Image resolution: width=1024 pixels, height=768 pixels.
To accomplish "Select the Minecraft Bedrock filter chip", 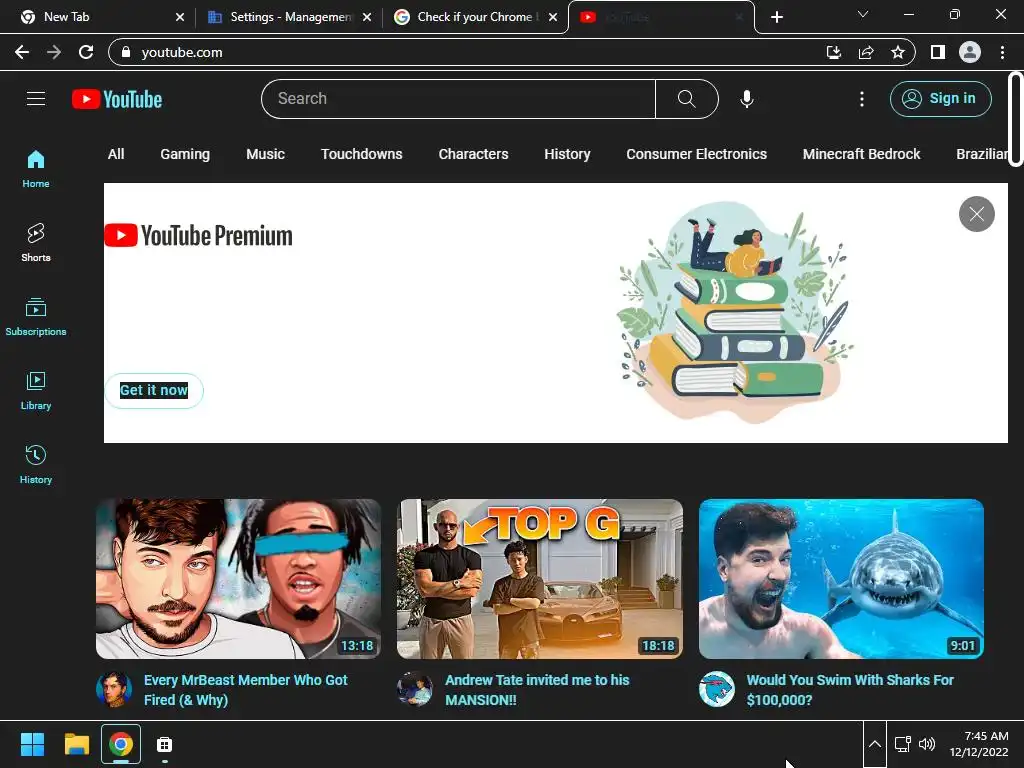I will 861,154.
